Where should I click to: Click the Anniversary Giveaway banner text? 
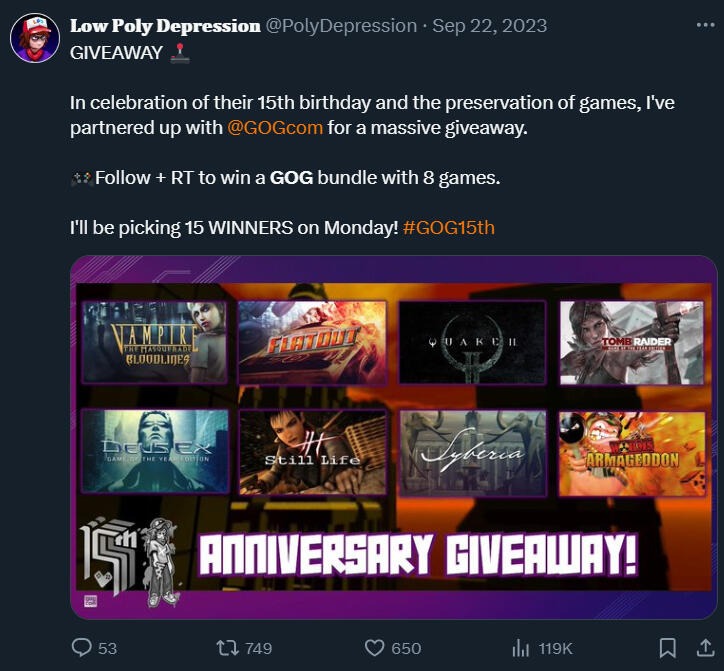418,555
